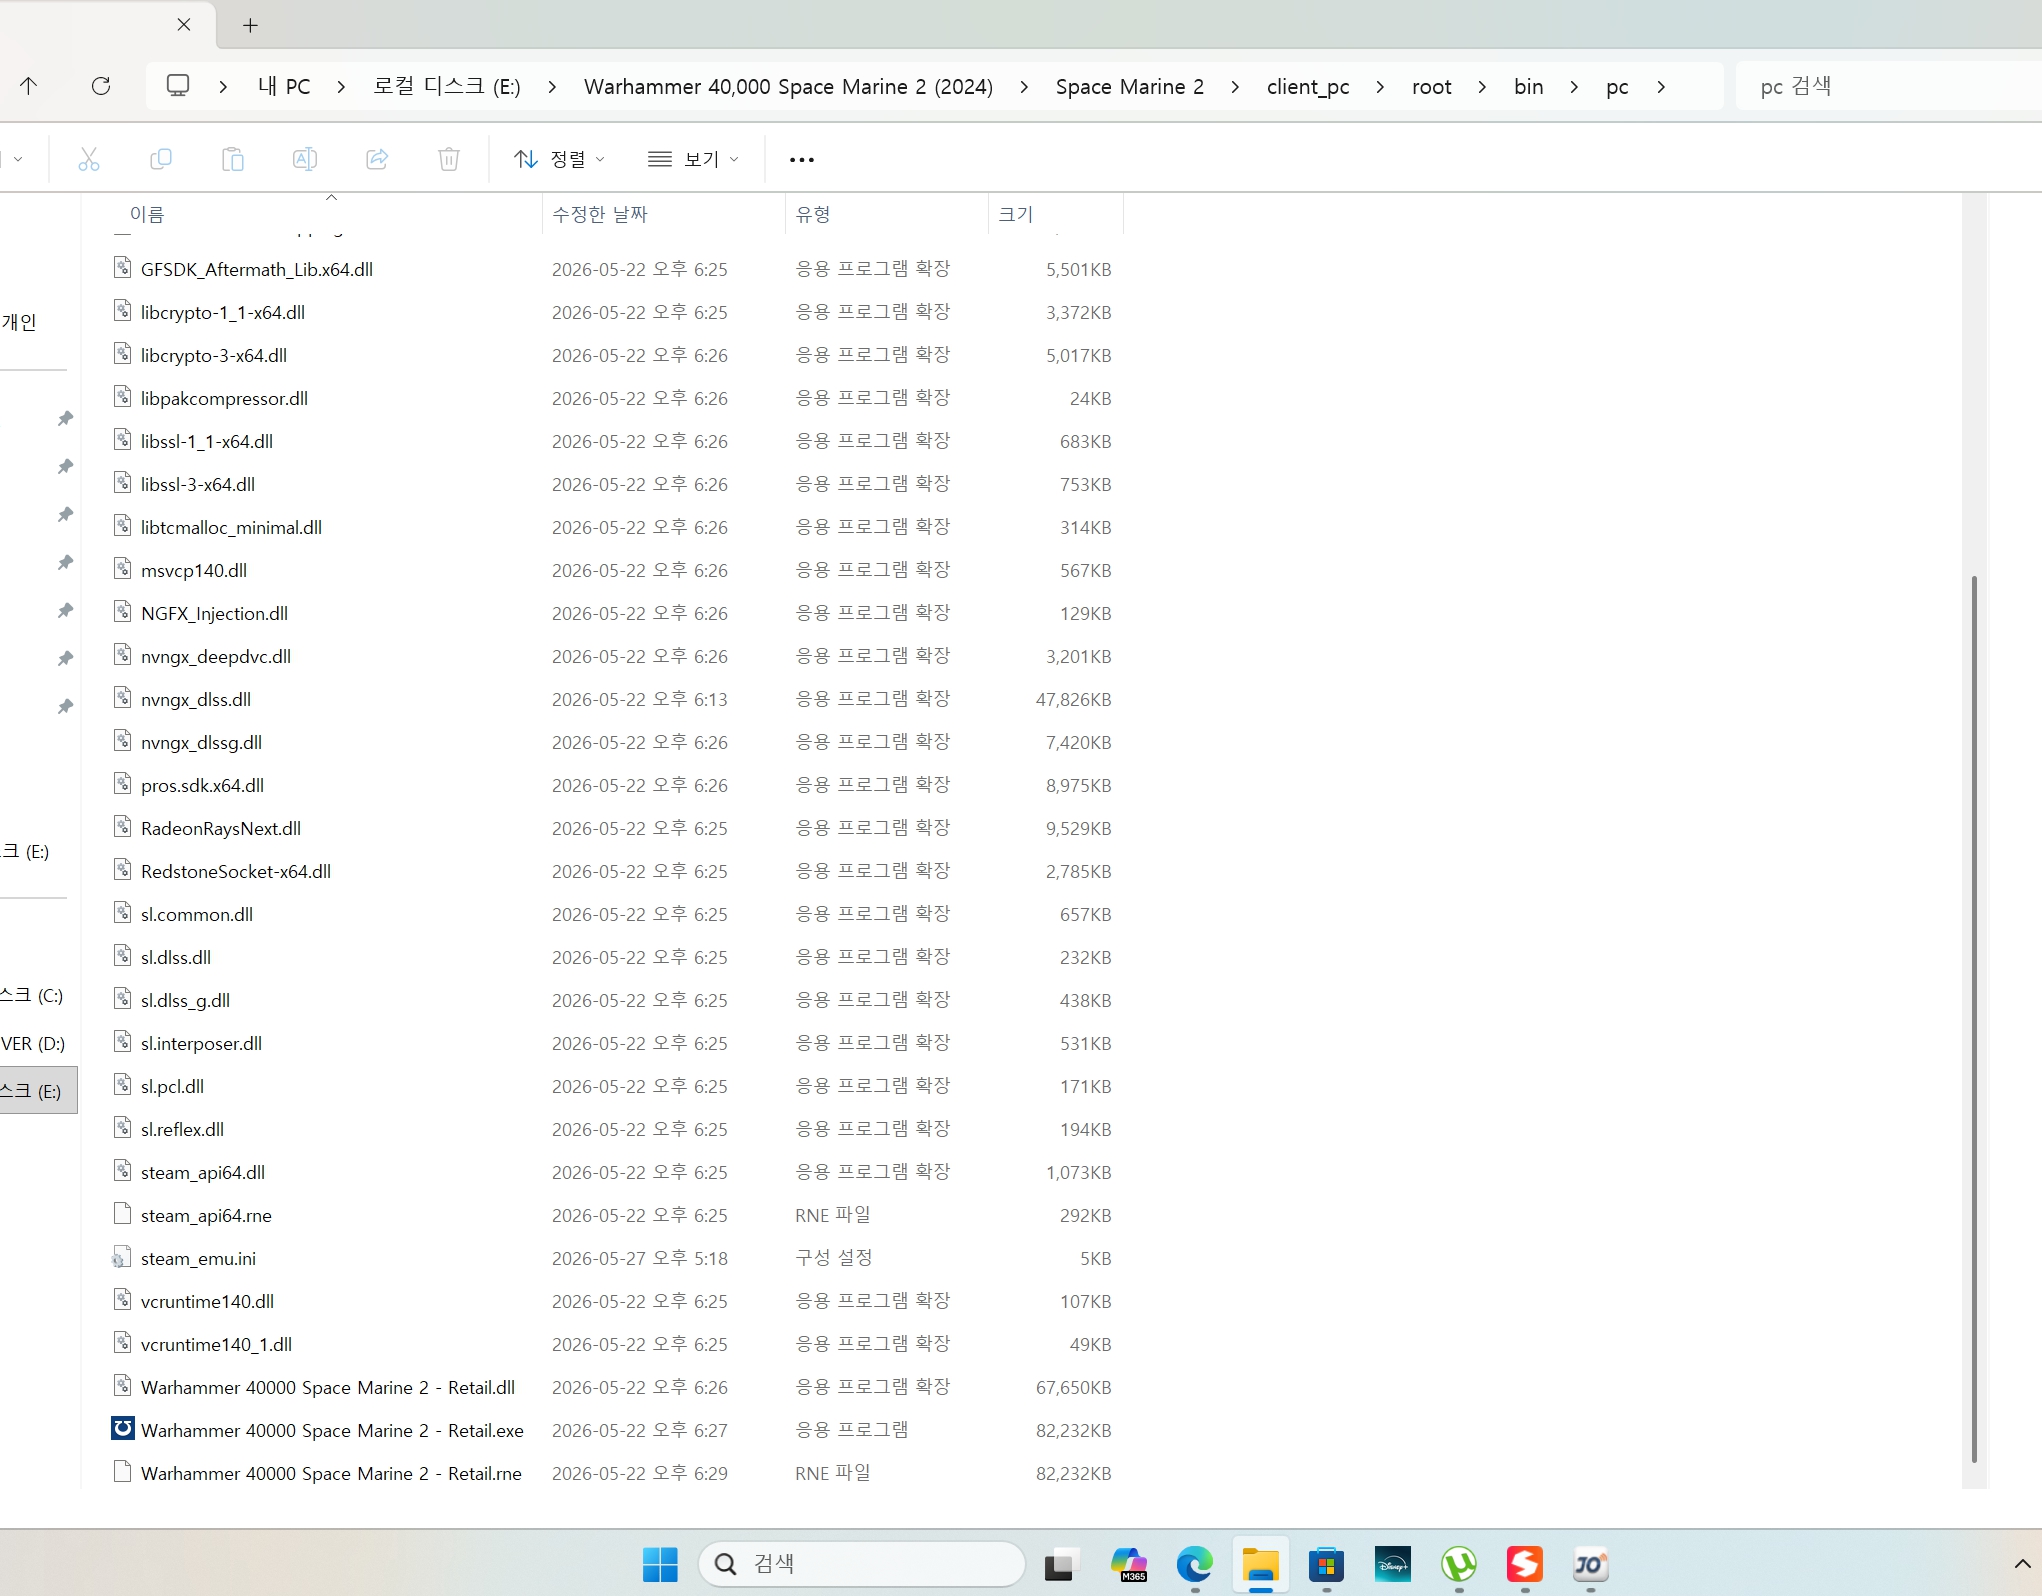The height and width of the screenshot is (1596, 2042).
Task: Click the Copy icon in toolbar
Action: [161, 159]
